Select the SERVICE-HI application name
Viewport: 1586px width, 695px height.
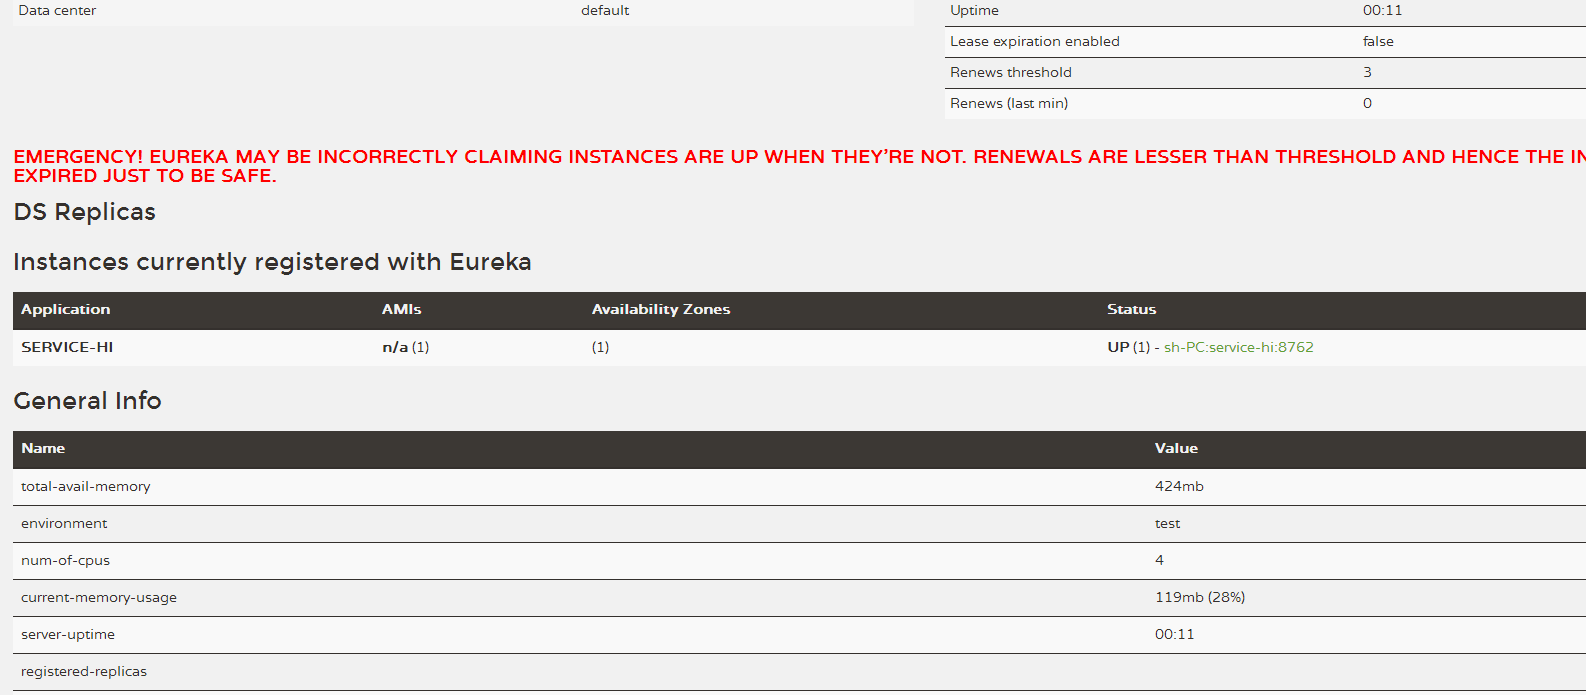coord(67,347)
